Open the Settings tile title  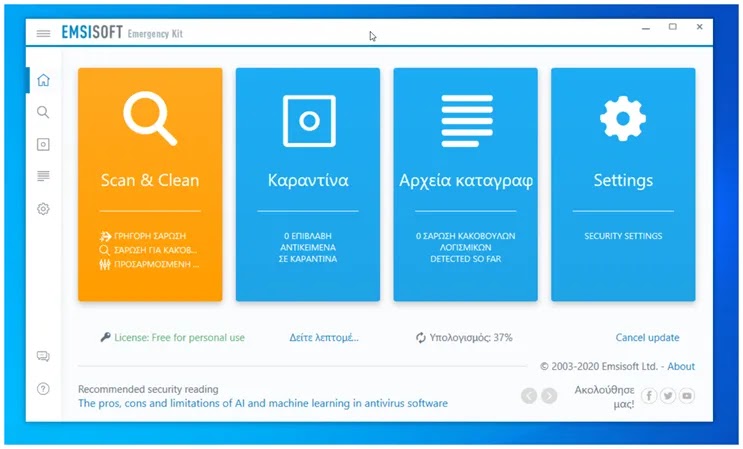tap(623, 181)
